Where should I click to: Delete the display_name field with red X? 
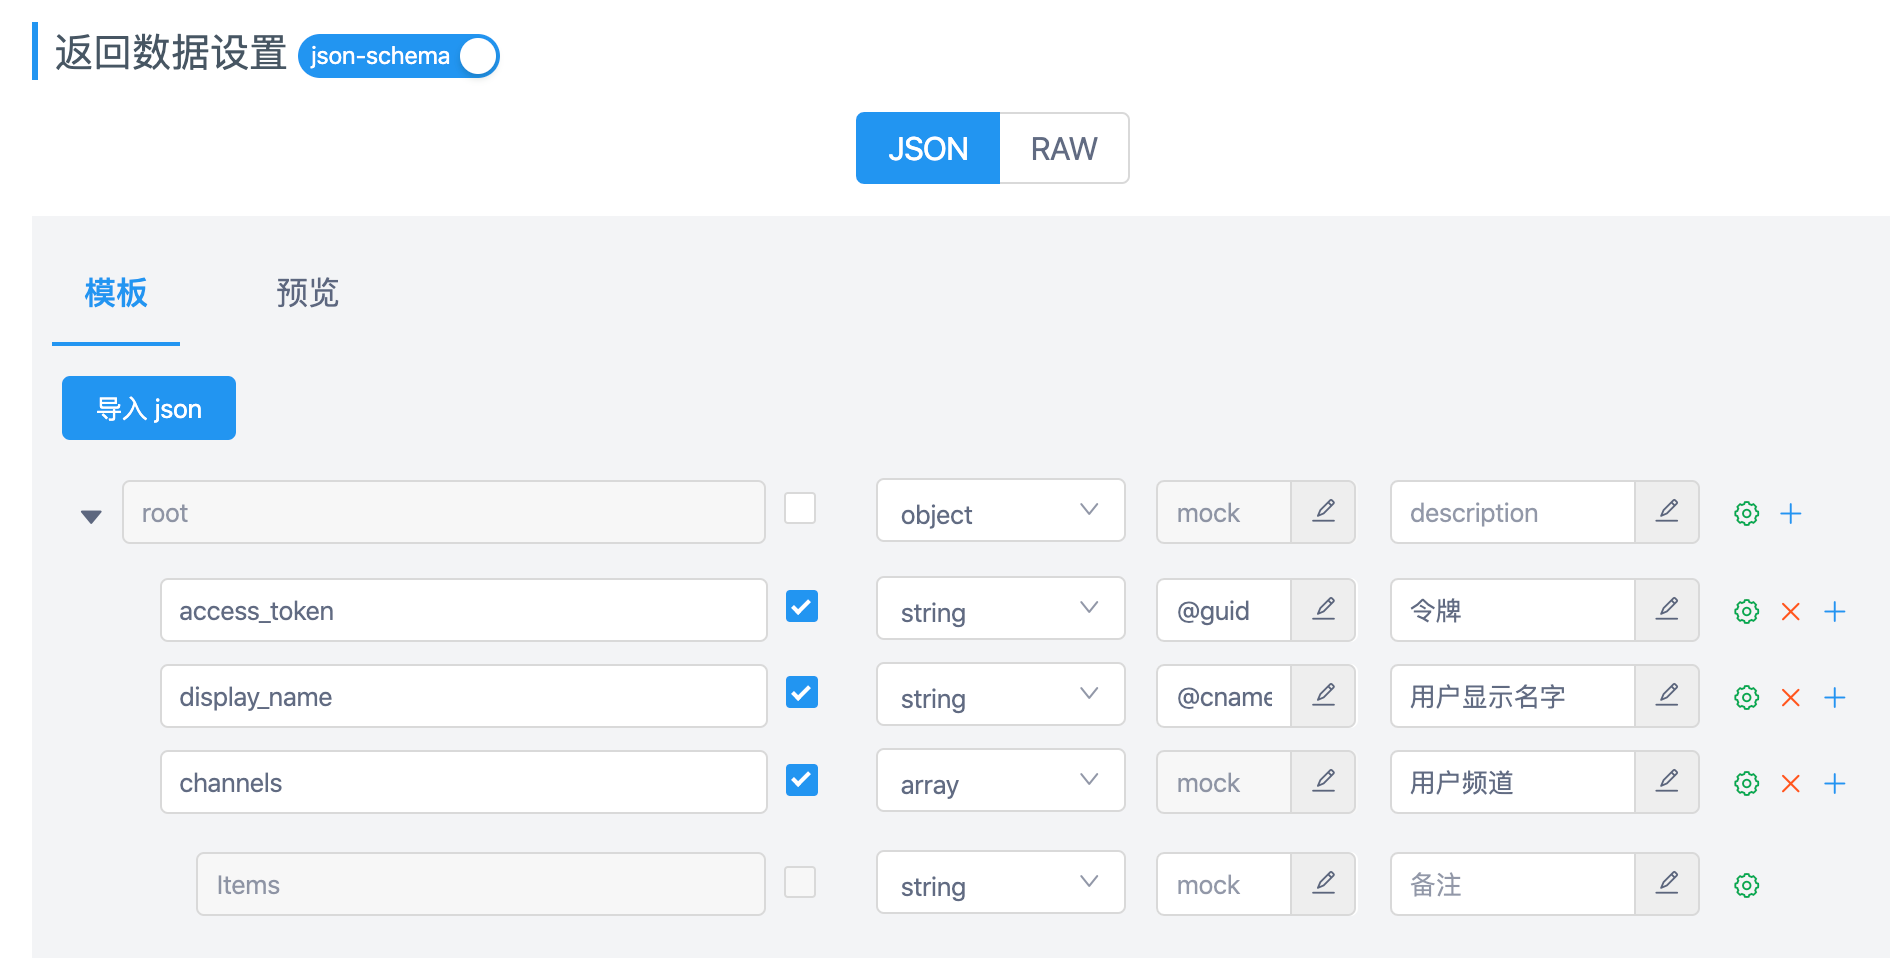(x=1790, y=697)
